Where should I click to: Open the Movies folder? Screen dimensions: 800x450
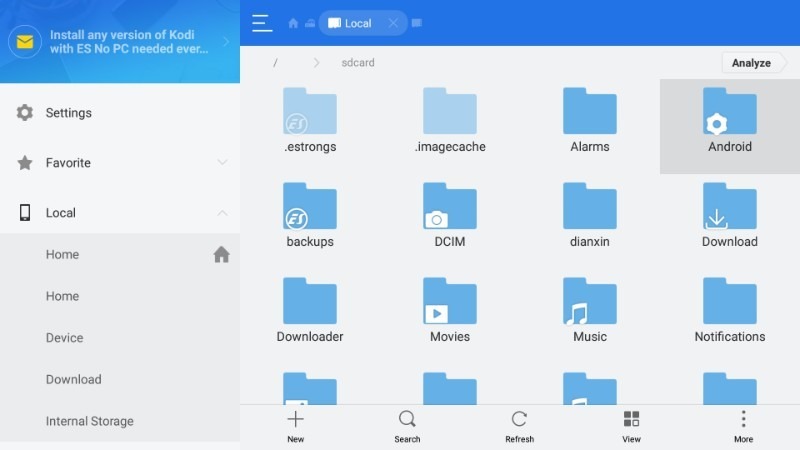click(449, 311)
